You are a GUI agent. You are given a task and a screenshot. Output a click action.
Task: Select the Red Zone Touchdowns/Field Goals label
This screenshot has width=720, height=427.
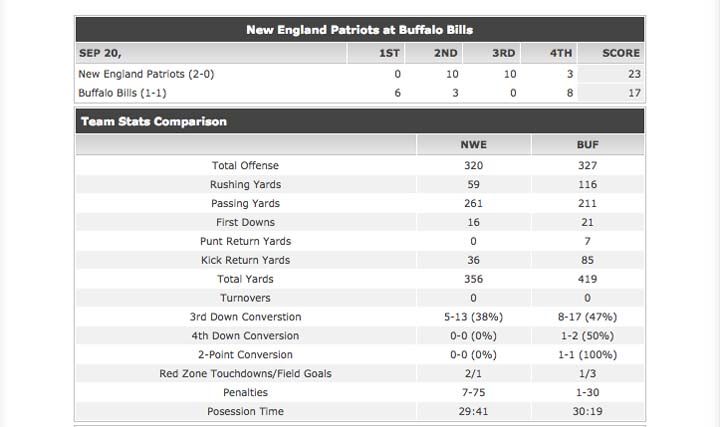pos(245,374)
